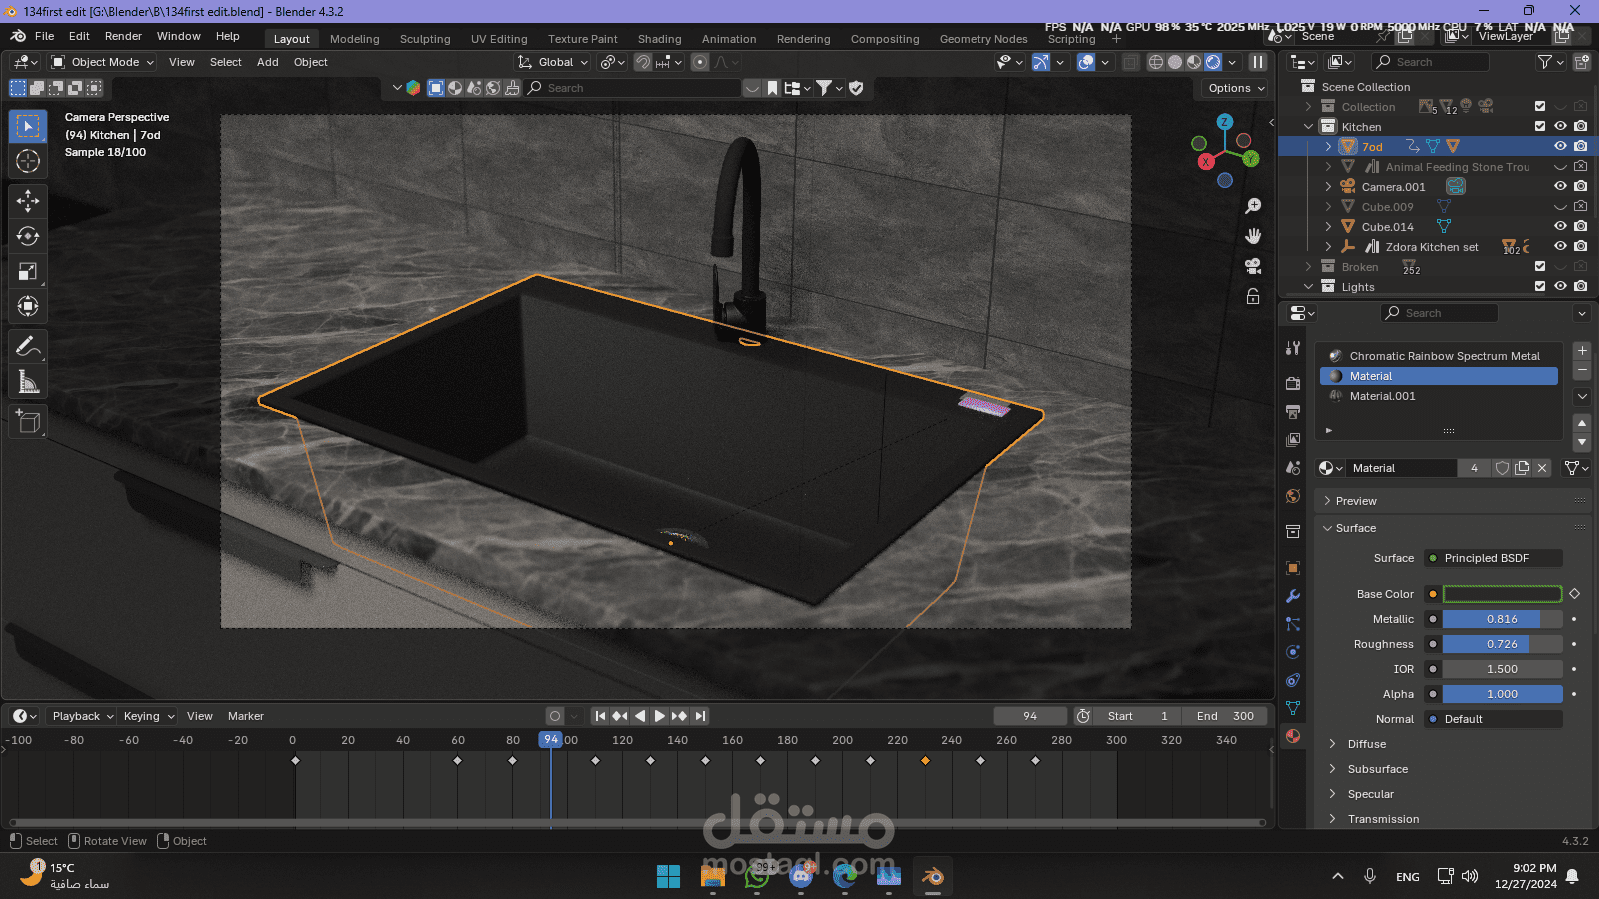Select the Move tool in toolbar
The height and width of the screenshot is (899, 1599).
point(28,201)
